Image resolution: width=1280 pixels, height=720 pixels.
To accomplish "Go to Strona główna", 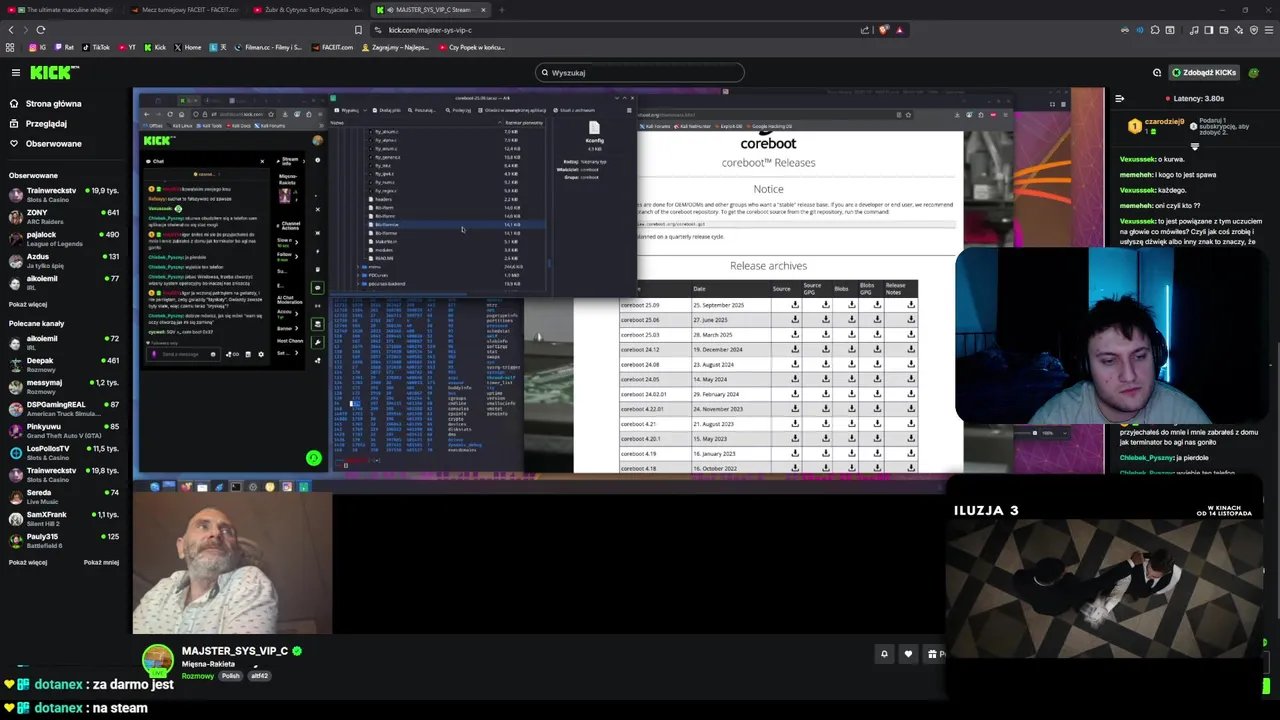I will pyautogui.click(x=54, y=104).
